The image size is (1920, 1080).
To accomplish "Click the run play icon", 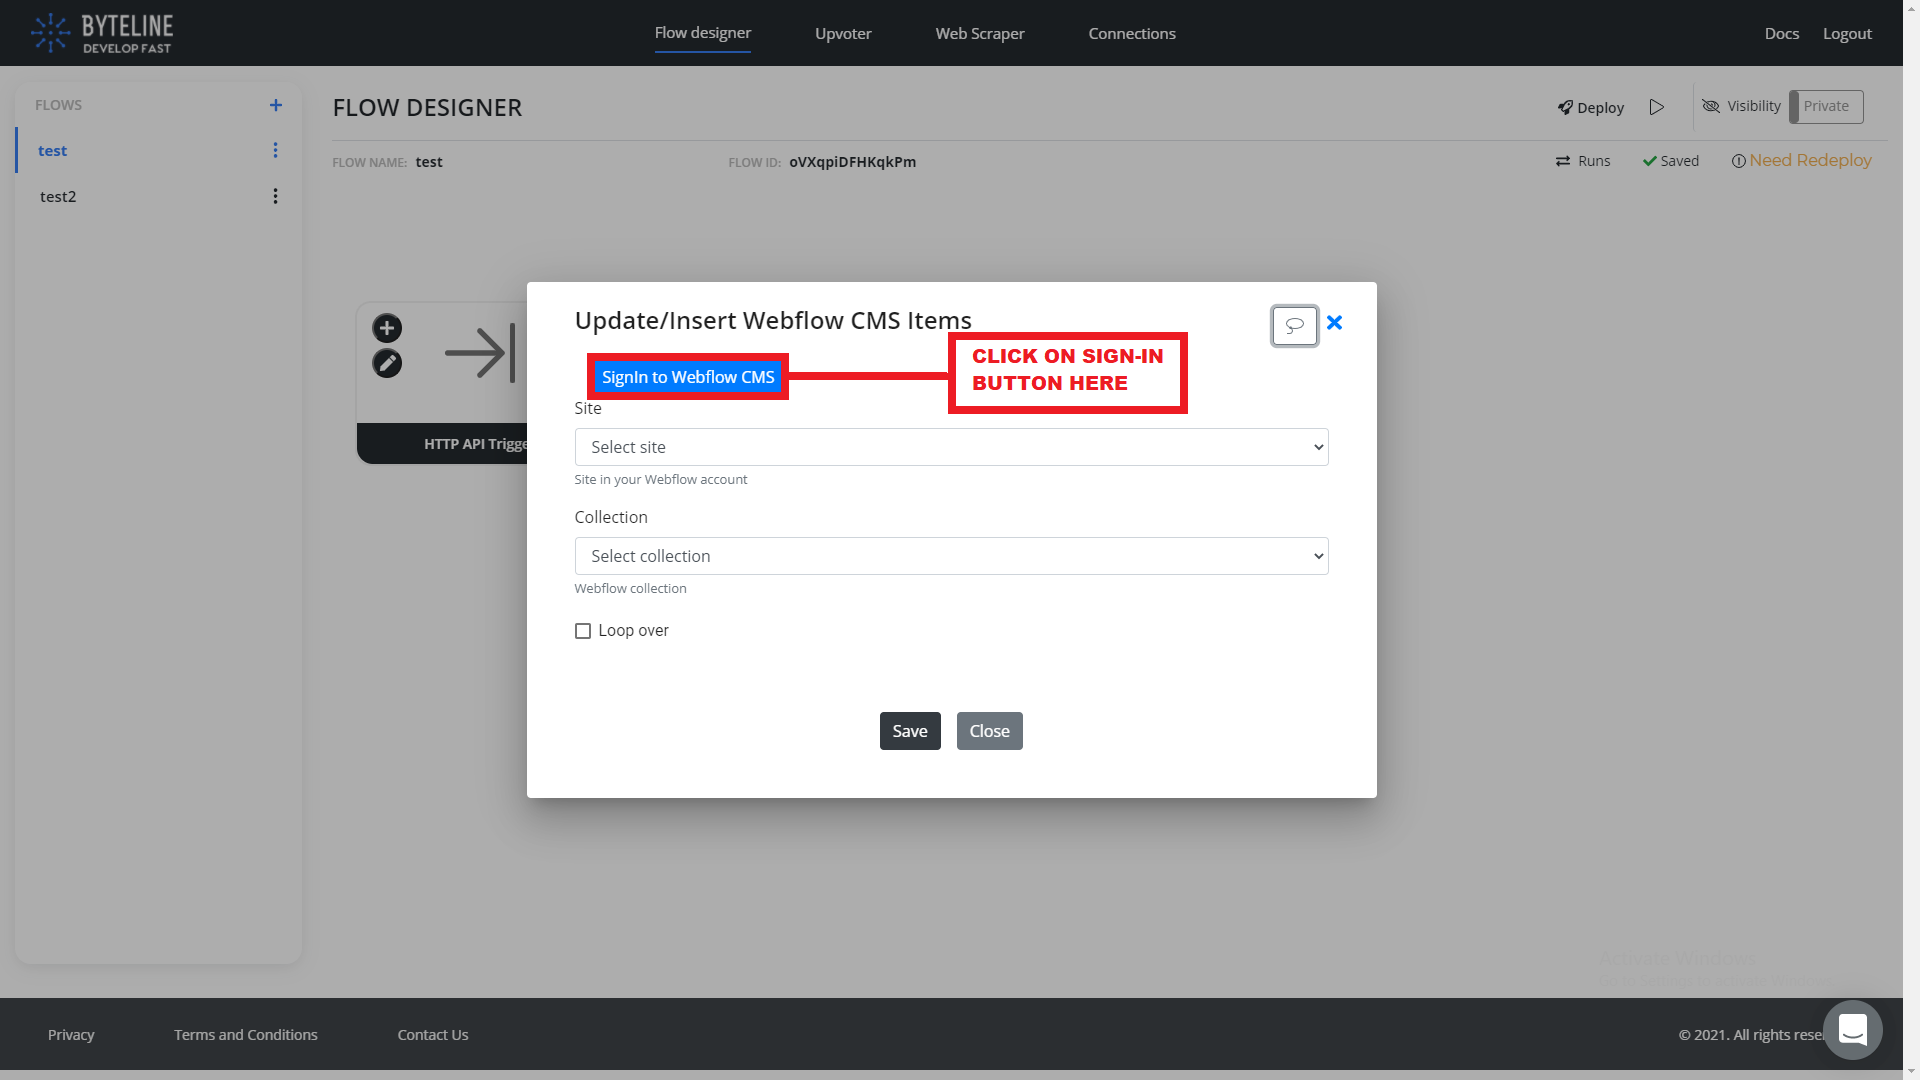I will [1657, 107].
